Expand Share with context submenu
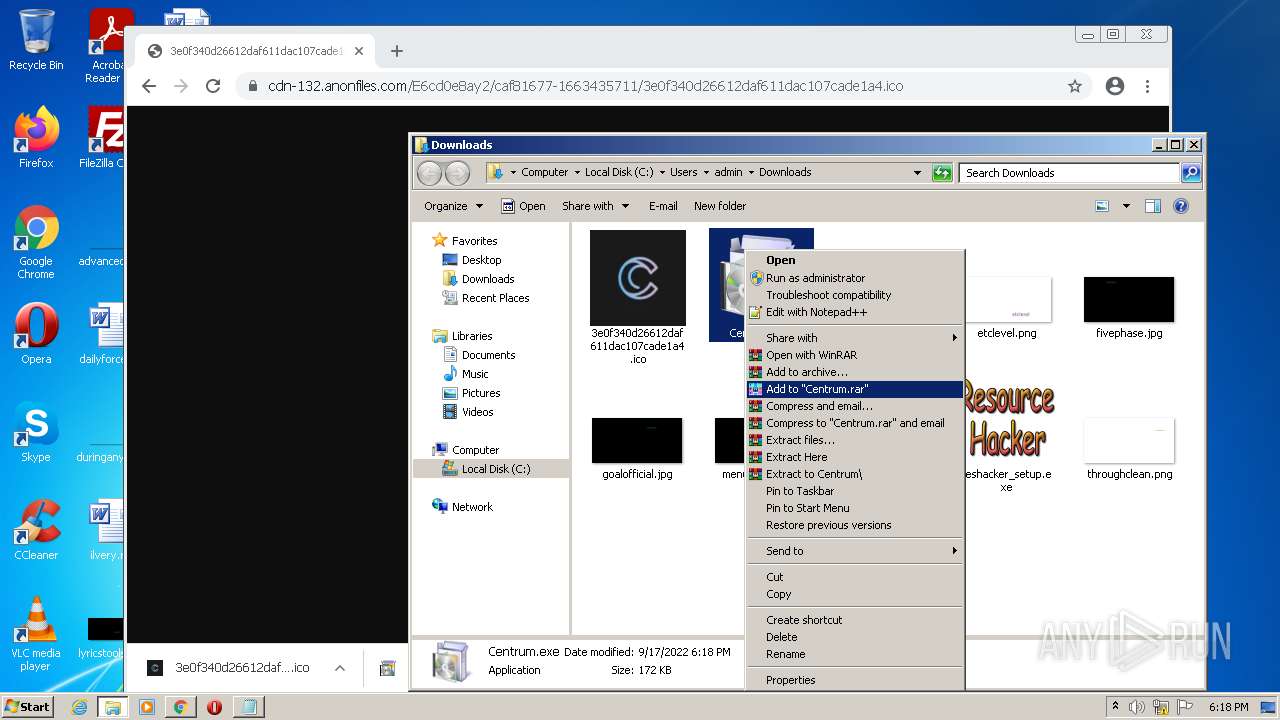 tap(855, 338)
